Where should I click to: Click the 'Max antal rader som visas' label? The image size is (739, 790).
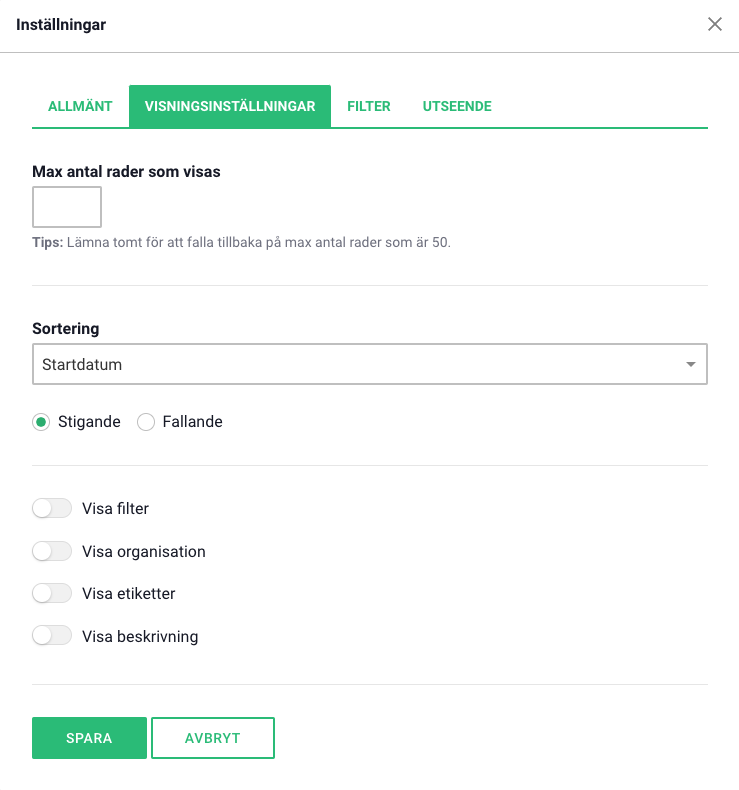click(126, 171)
